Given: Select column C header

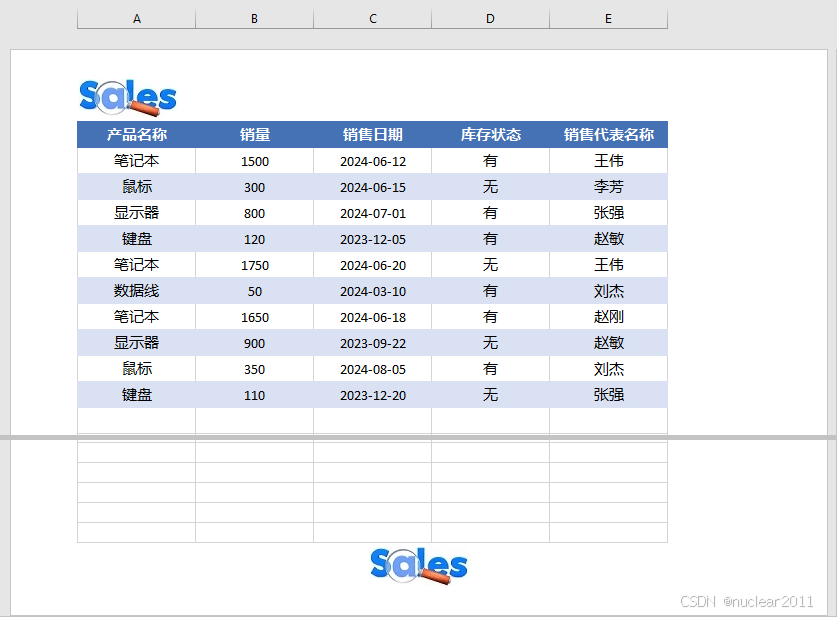Looking at the screenshot, I should point(373,19).
